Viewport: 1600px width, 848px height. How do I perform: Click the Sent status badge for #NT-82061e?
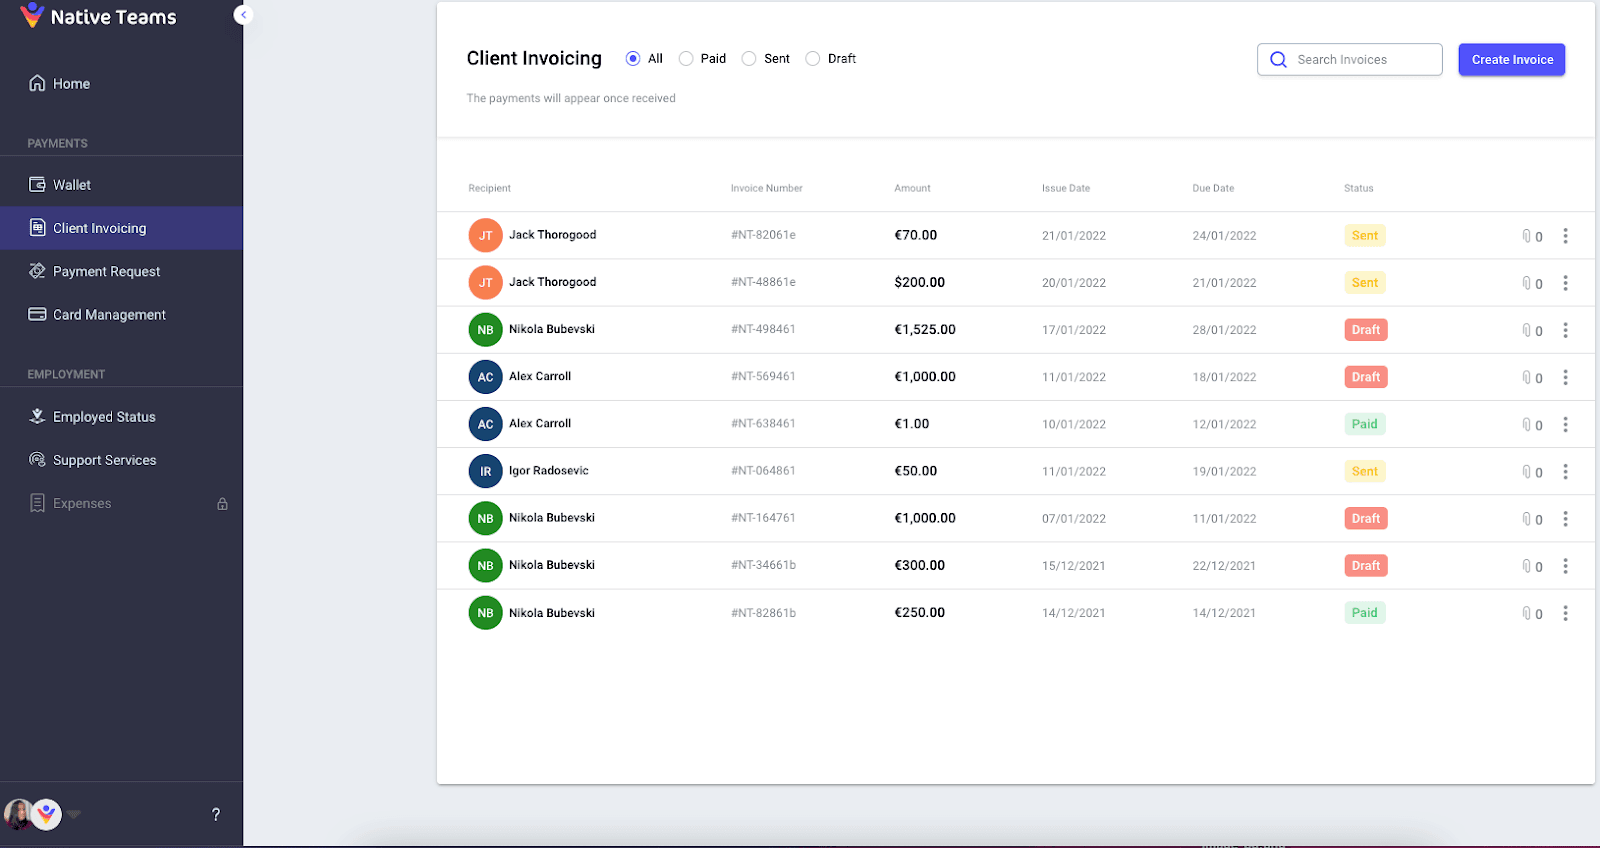tap(1365, 236)
